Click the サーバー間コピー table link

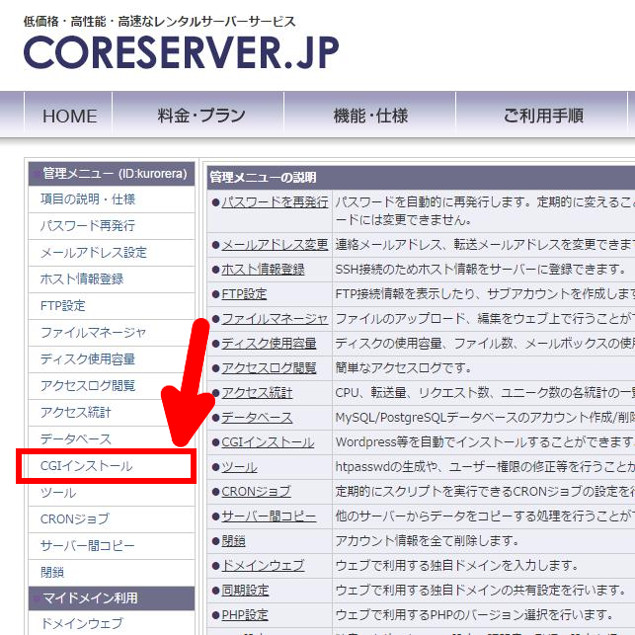coord(269,516)
